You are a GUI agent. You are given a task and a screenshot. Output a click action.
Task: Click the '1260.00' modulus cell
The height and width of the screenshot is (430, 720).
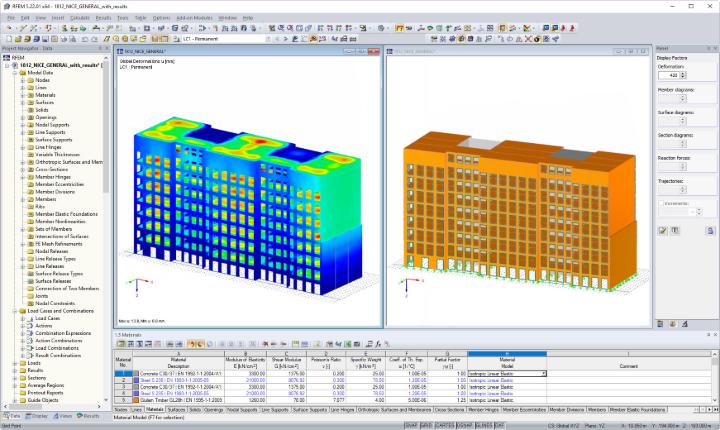coord(245,400)
